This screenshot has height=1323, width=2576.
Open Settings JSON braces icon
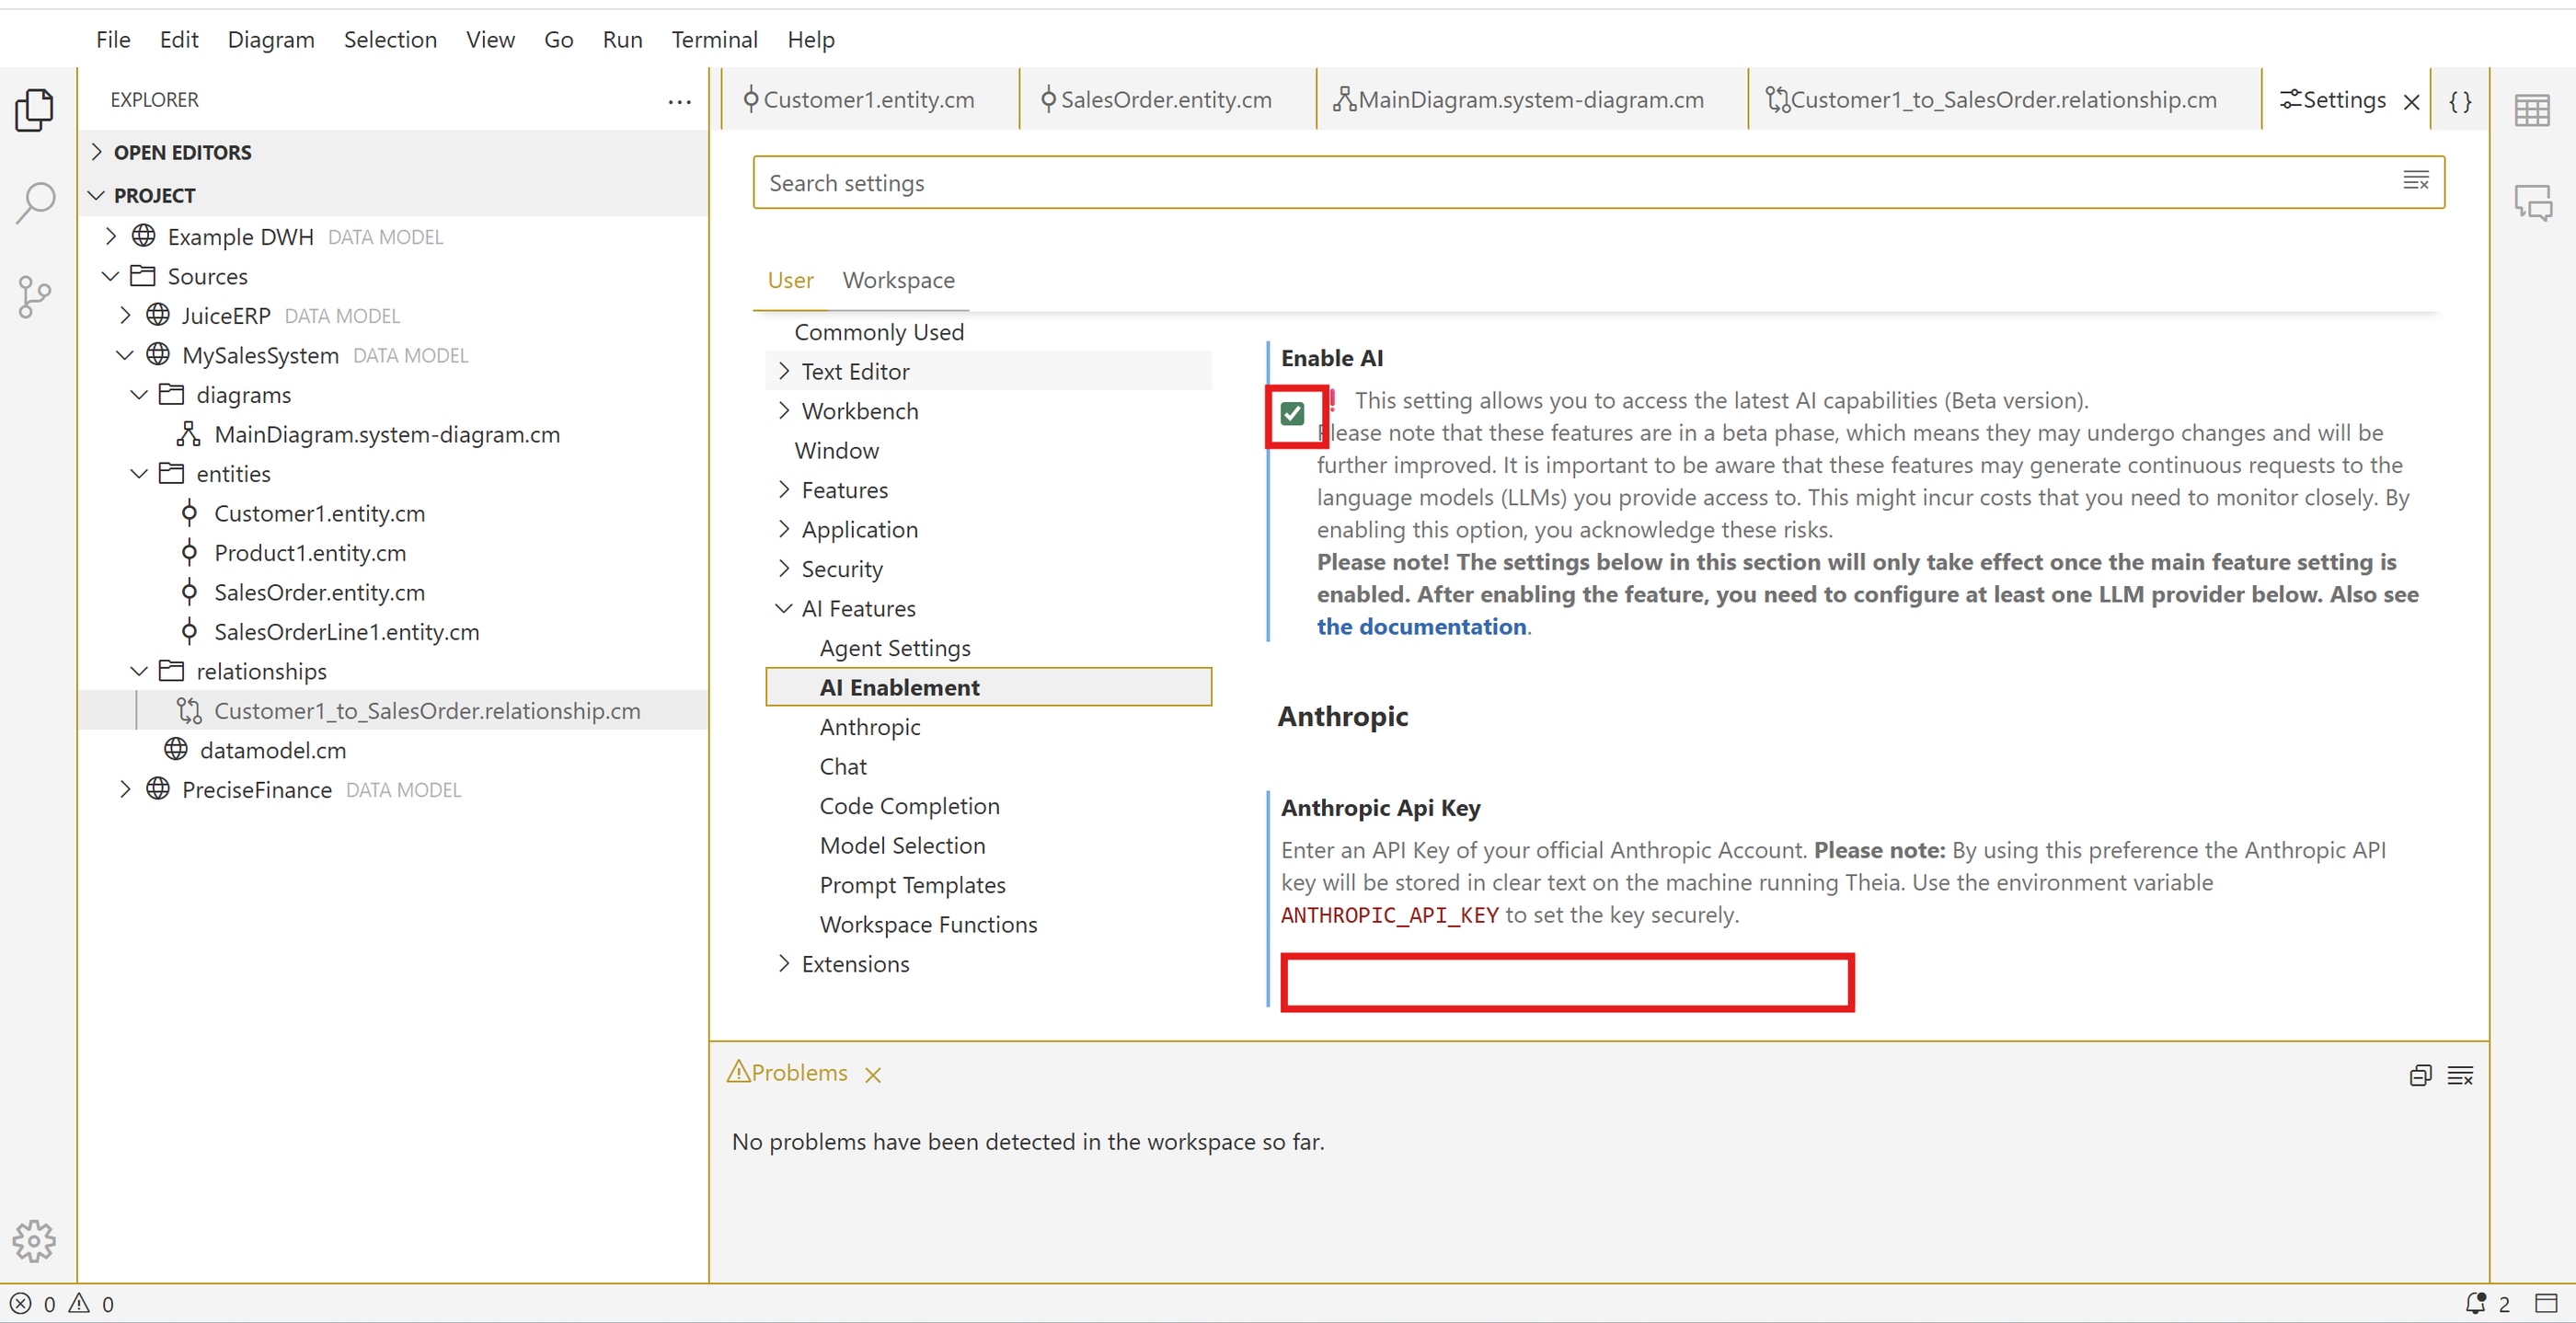click(2460, 101)
